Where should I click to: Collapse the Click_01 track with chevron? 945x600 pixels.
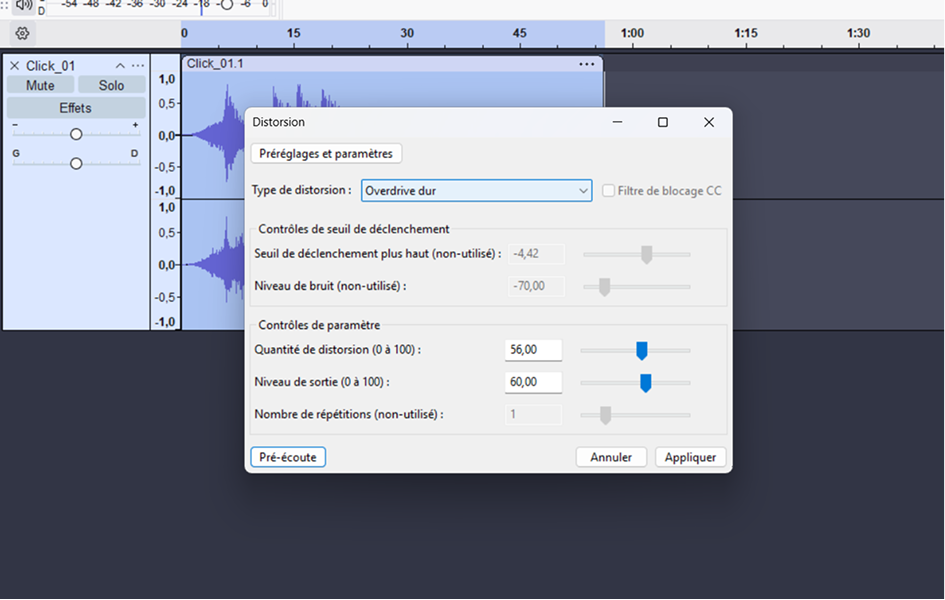tap(120, 66)
